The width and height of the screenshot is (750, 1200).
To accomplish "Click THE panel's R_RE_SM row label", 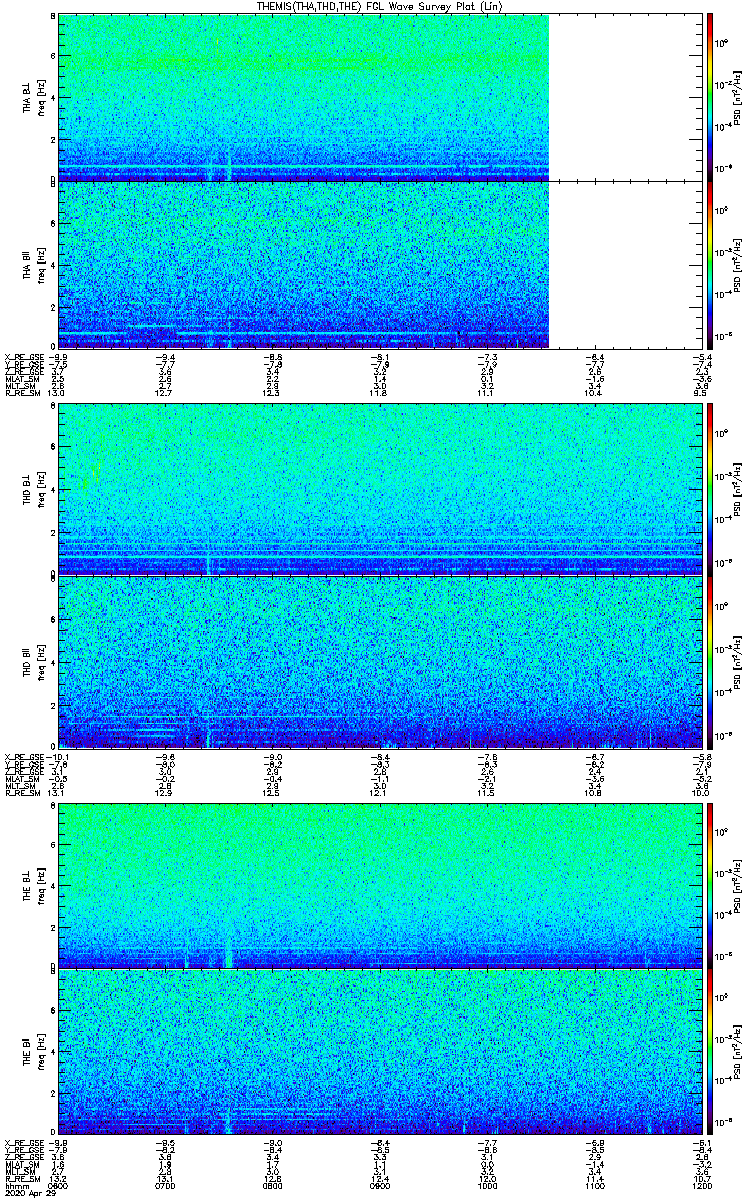I will click(22, 1179).
